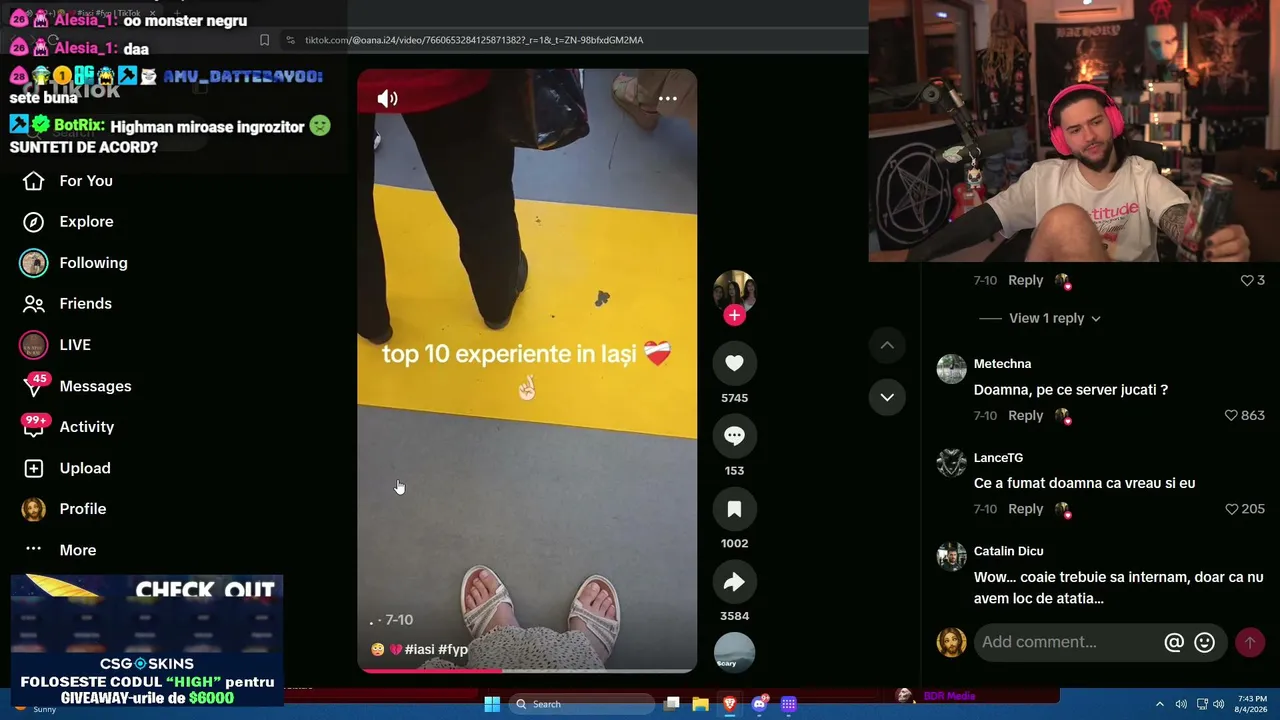The width and height of the screenshot is (1280, 720).
Task: Open the video's three-dot options menu
Action: tap(667, 98)
